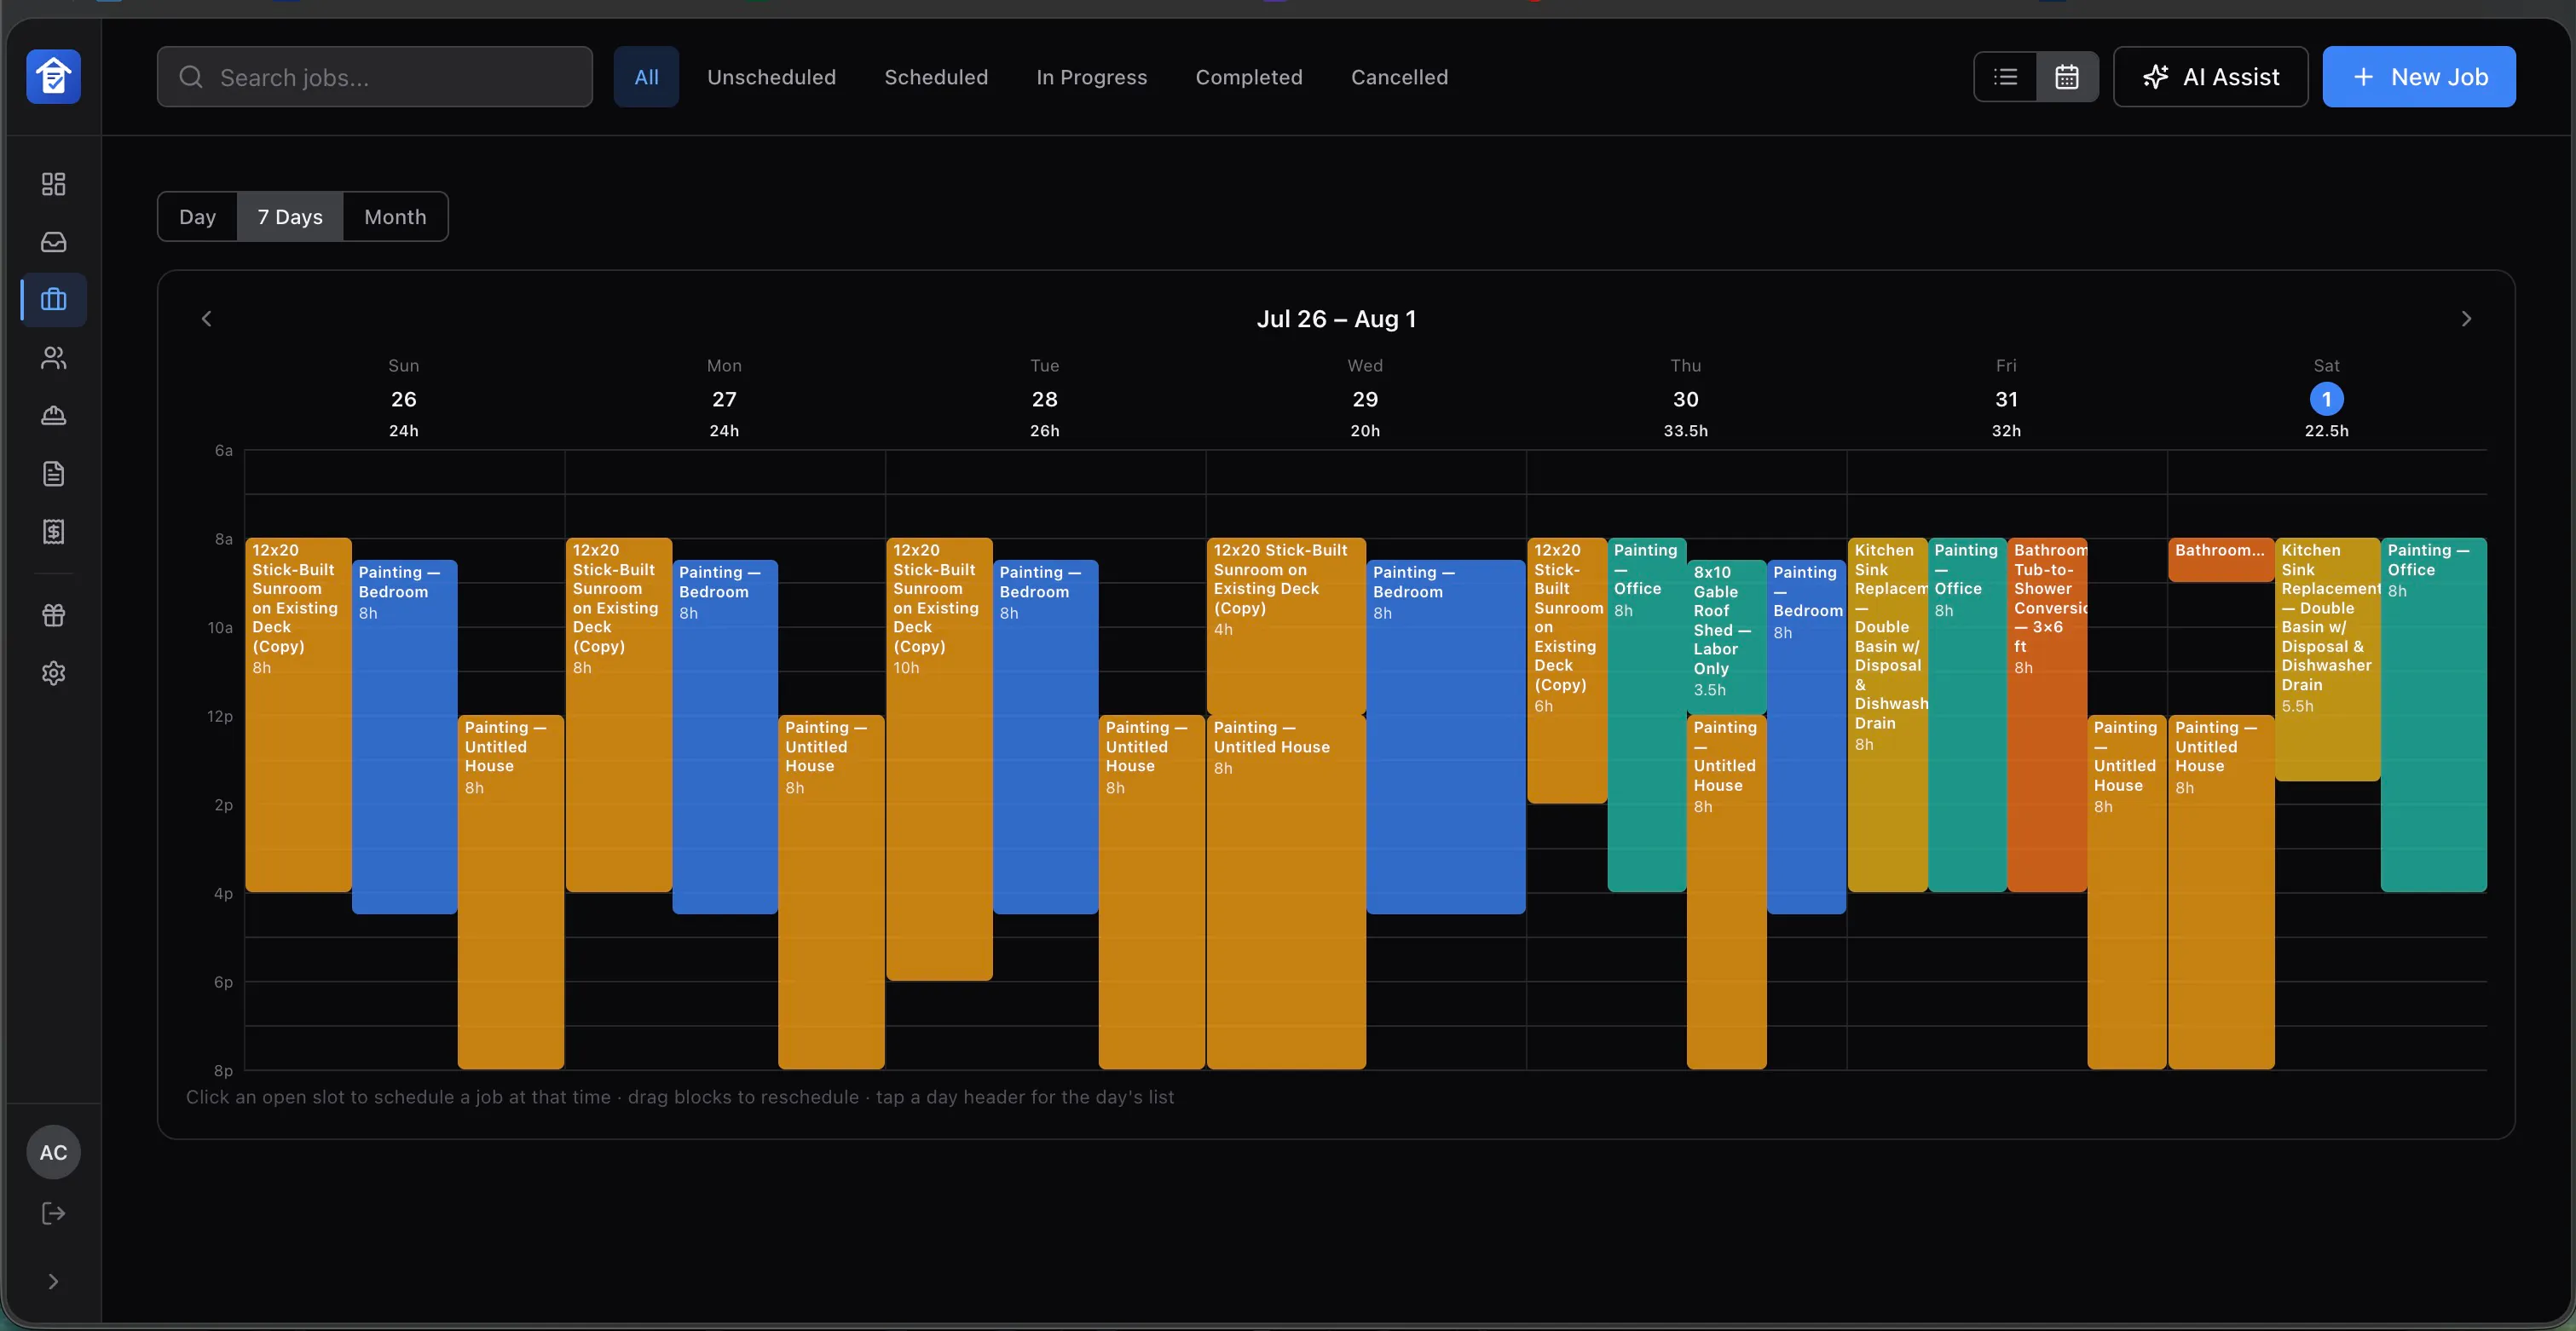2576x1331 pixels.
Task: Open Thursday's 8x10 Gable Roof Shed block
Action: [x=1726, y=637]
